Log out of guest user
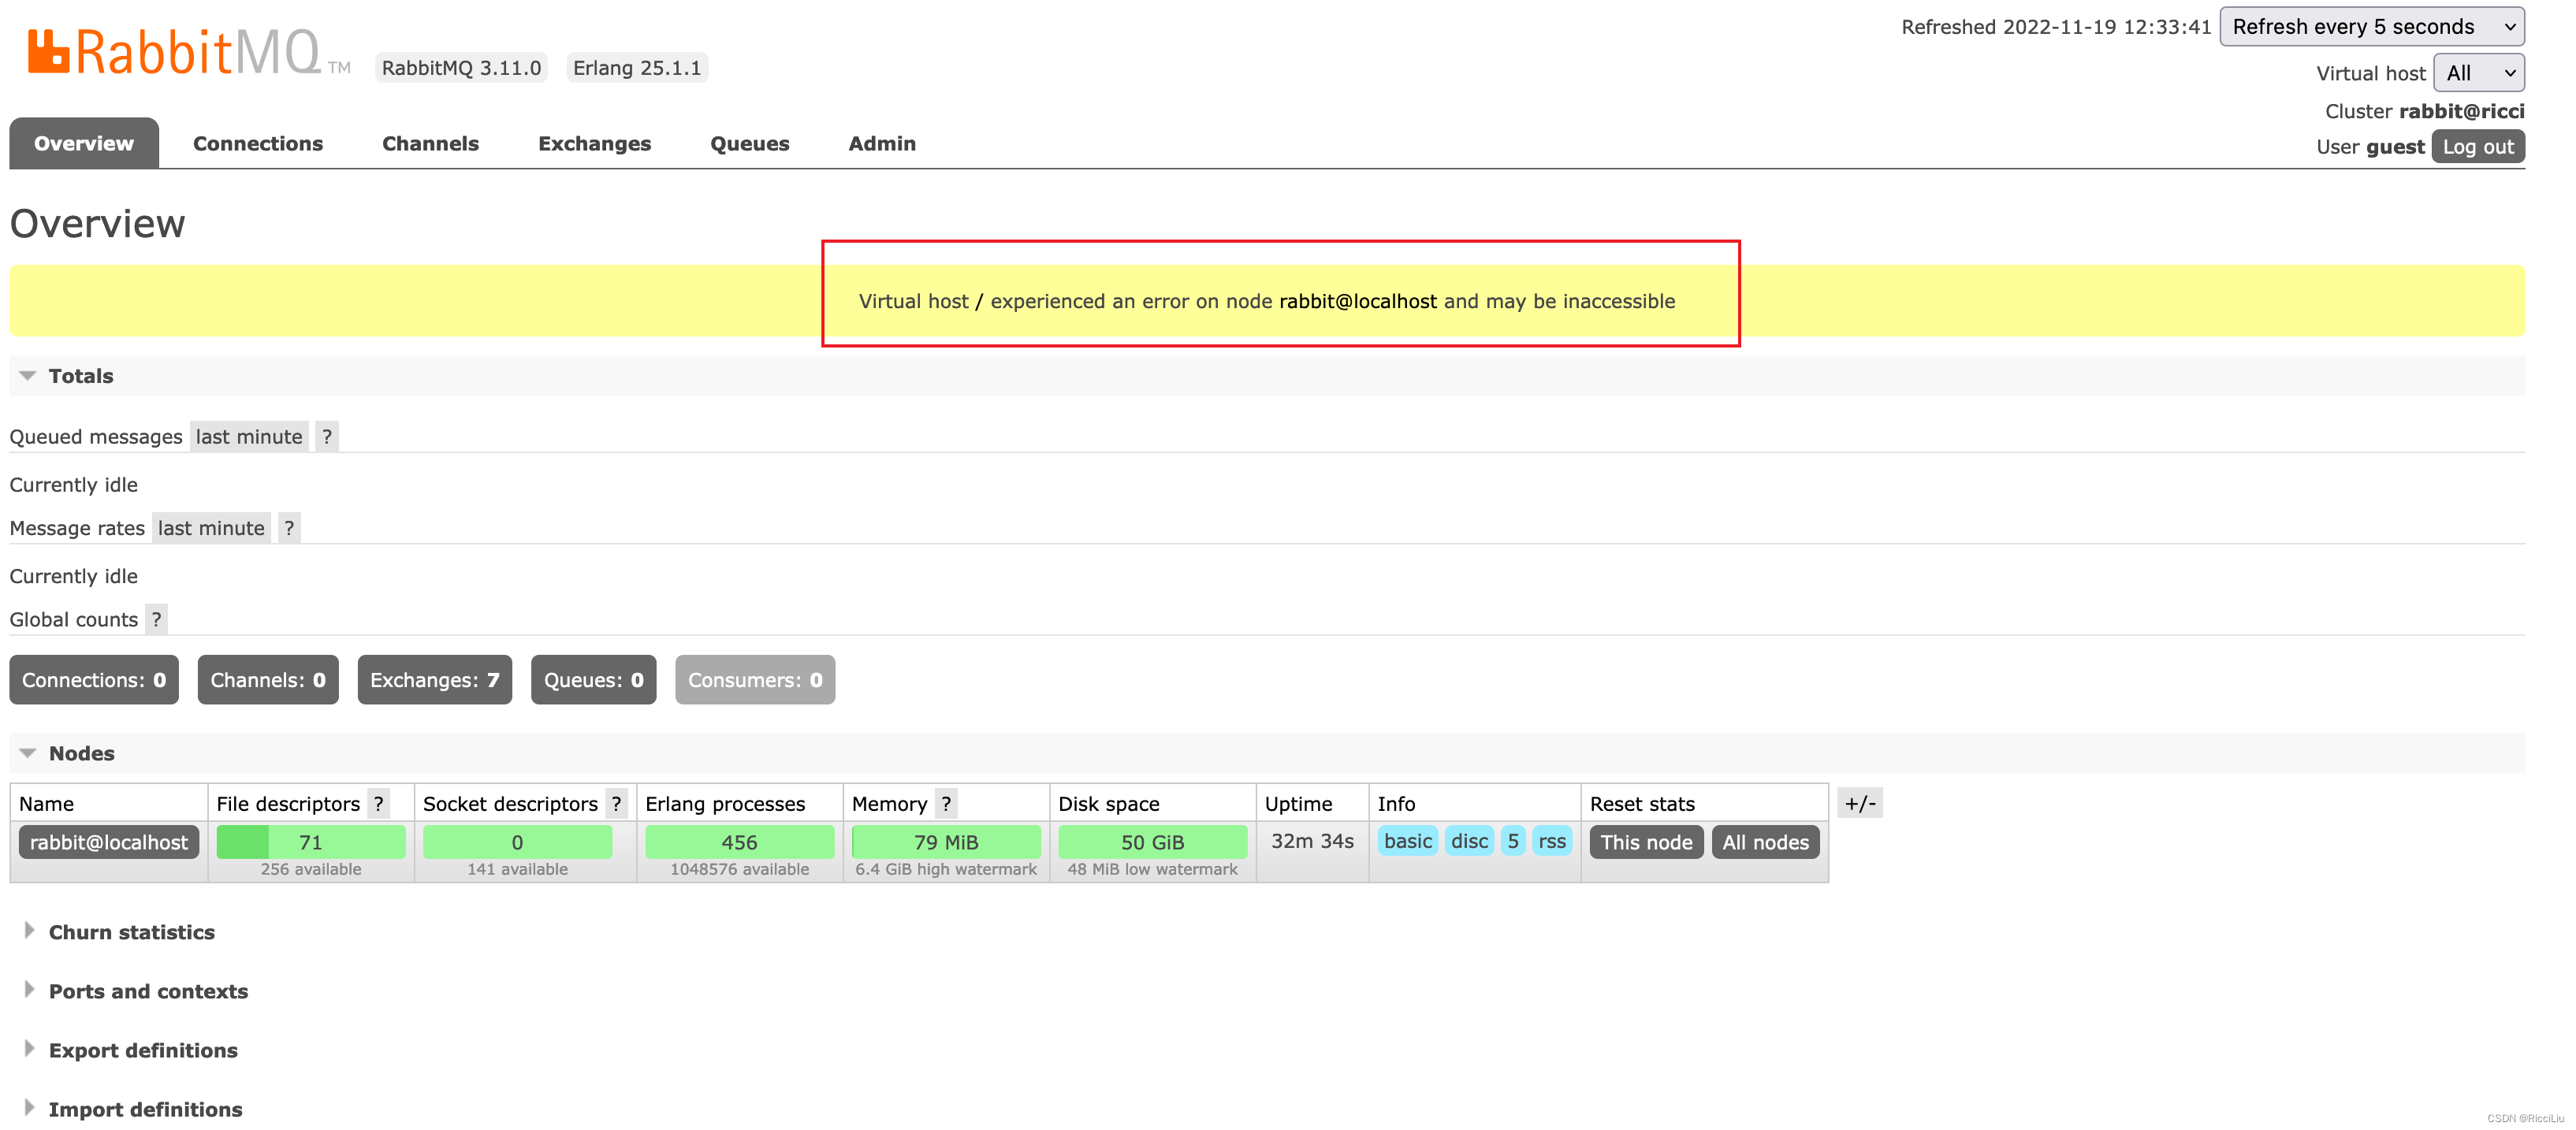This screenshot has height=1130, width=2576. click(2478, 147)
